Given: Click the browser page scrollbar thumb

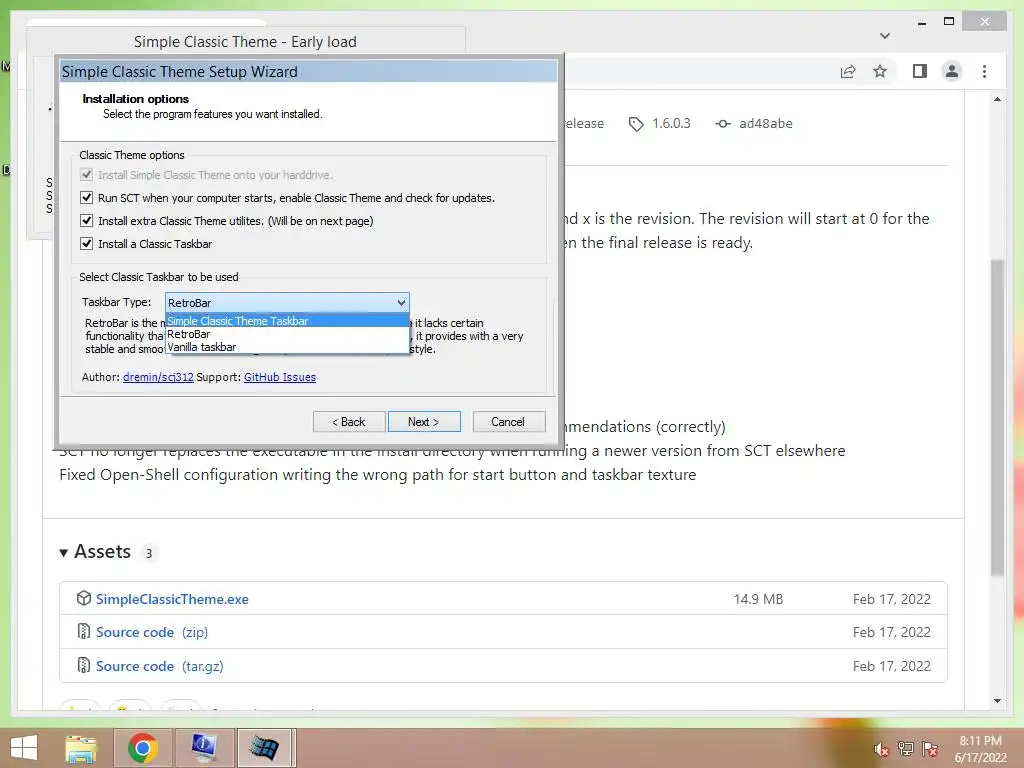Looking at the screenshot, I should click(997, 418).
